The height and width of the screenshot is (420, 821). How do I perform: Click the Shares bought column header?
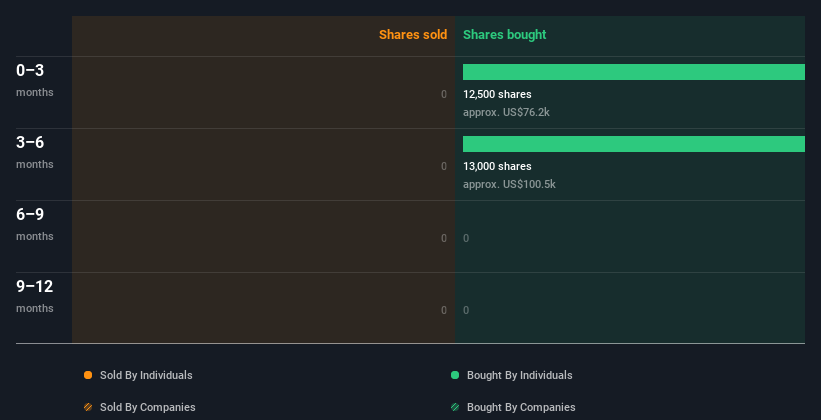point(504,35)
